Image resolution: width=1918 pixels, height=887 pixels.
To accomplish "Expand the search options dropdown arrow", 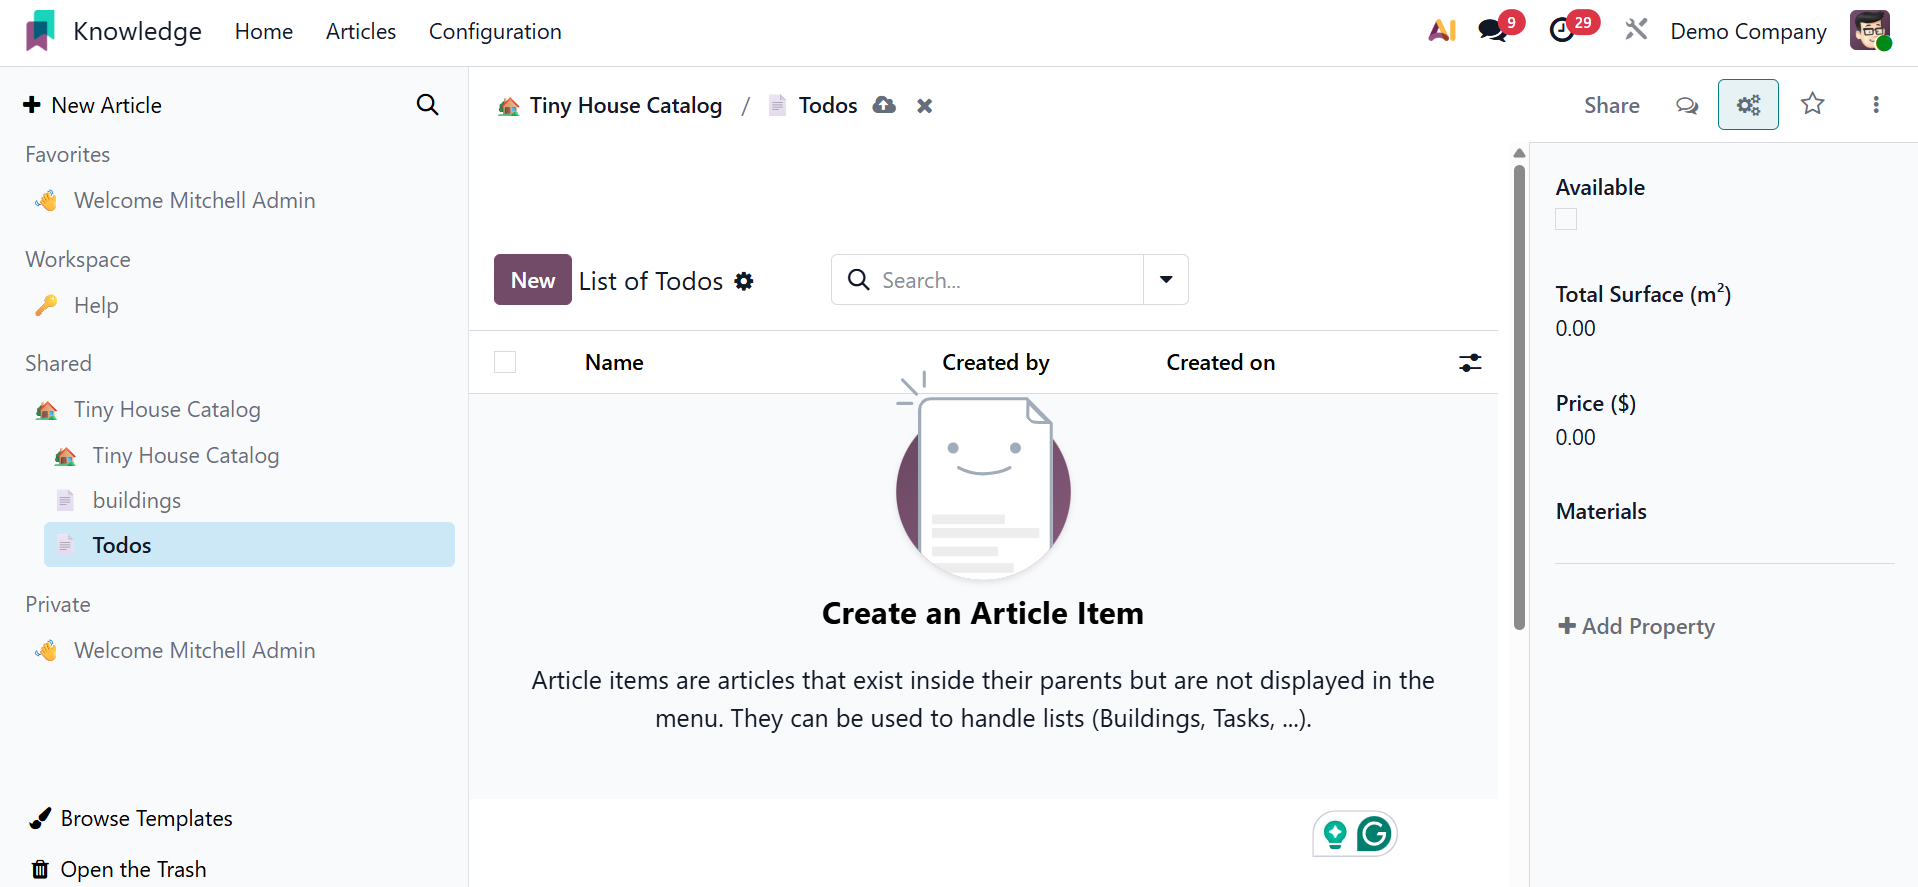I will [1166, 280].
